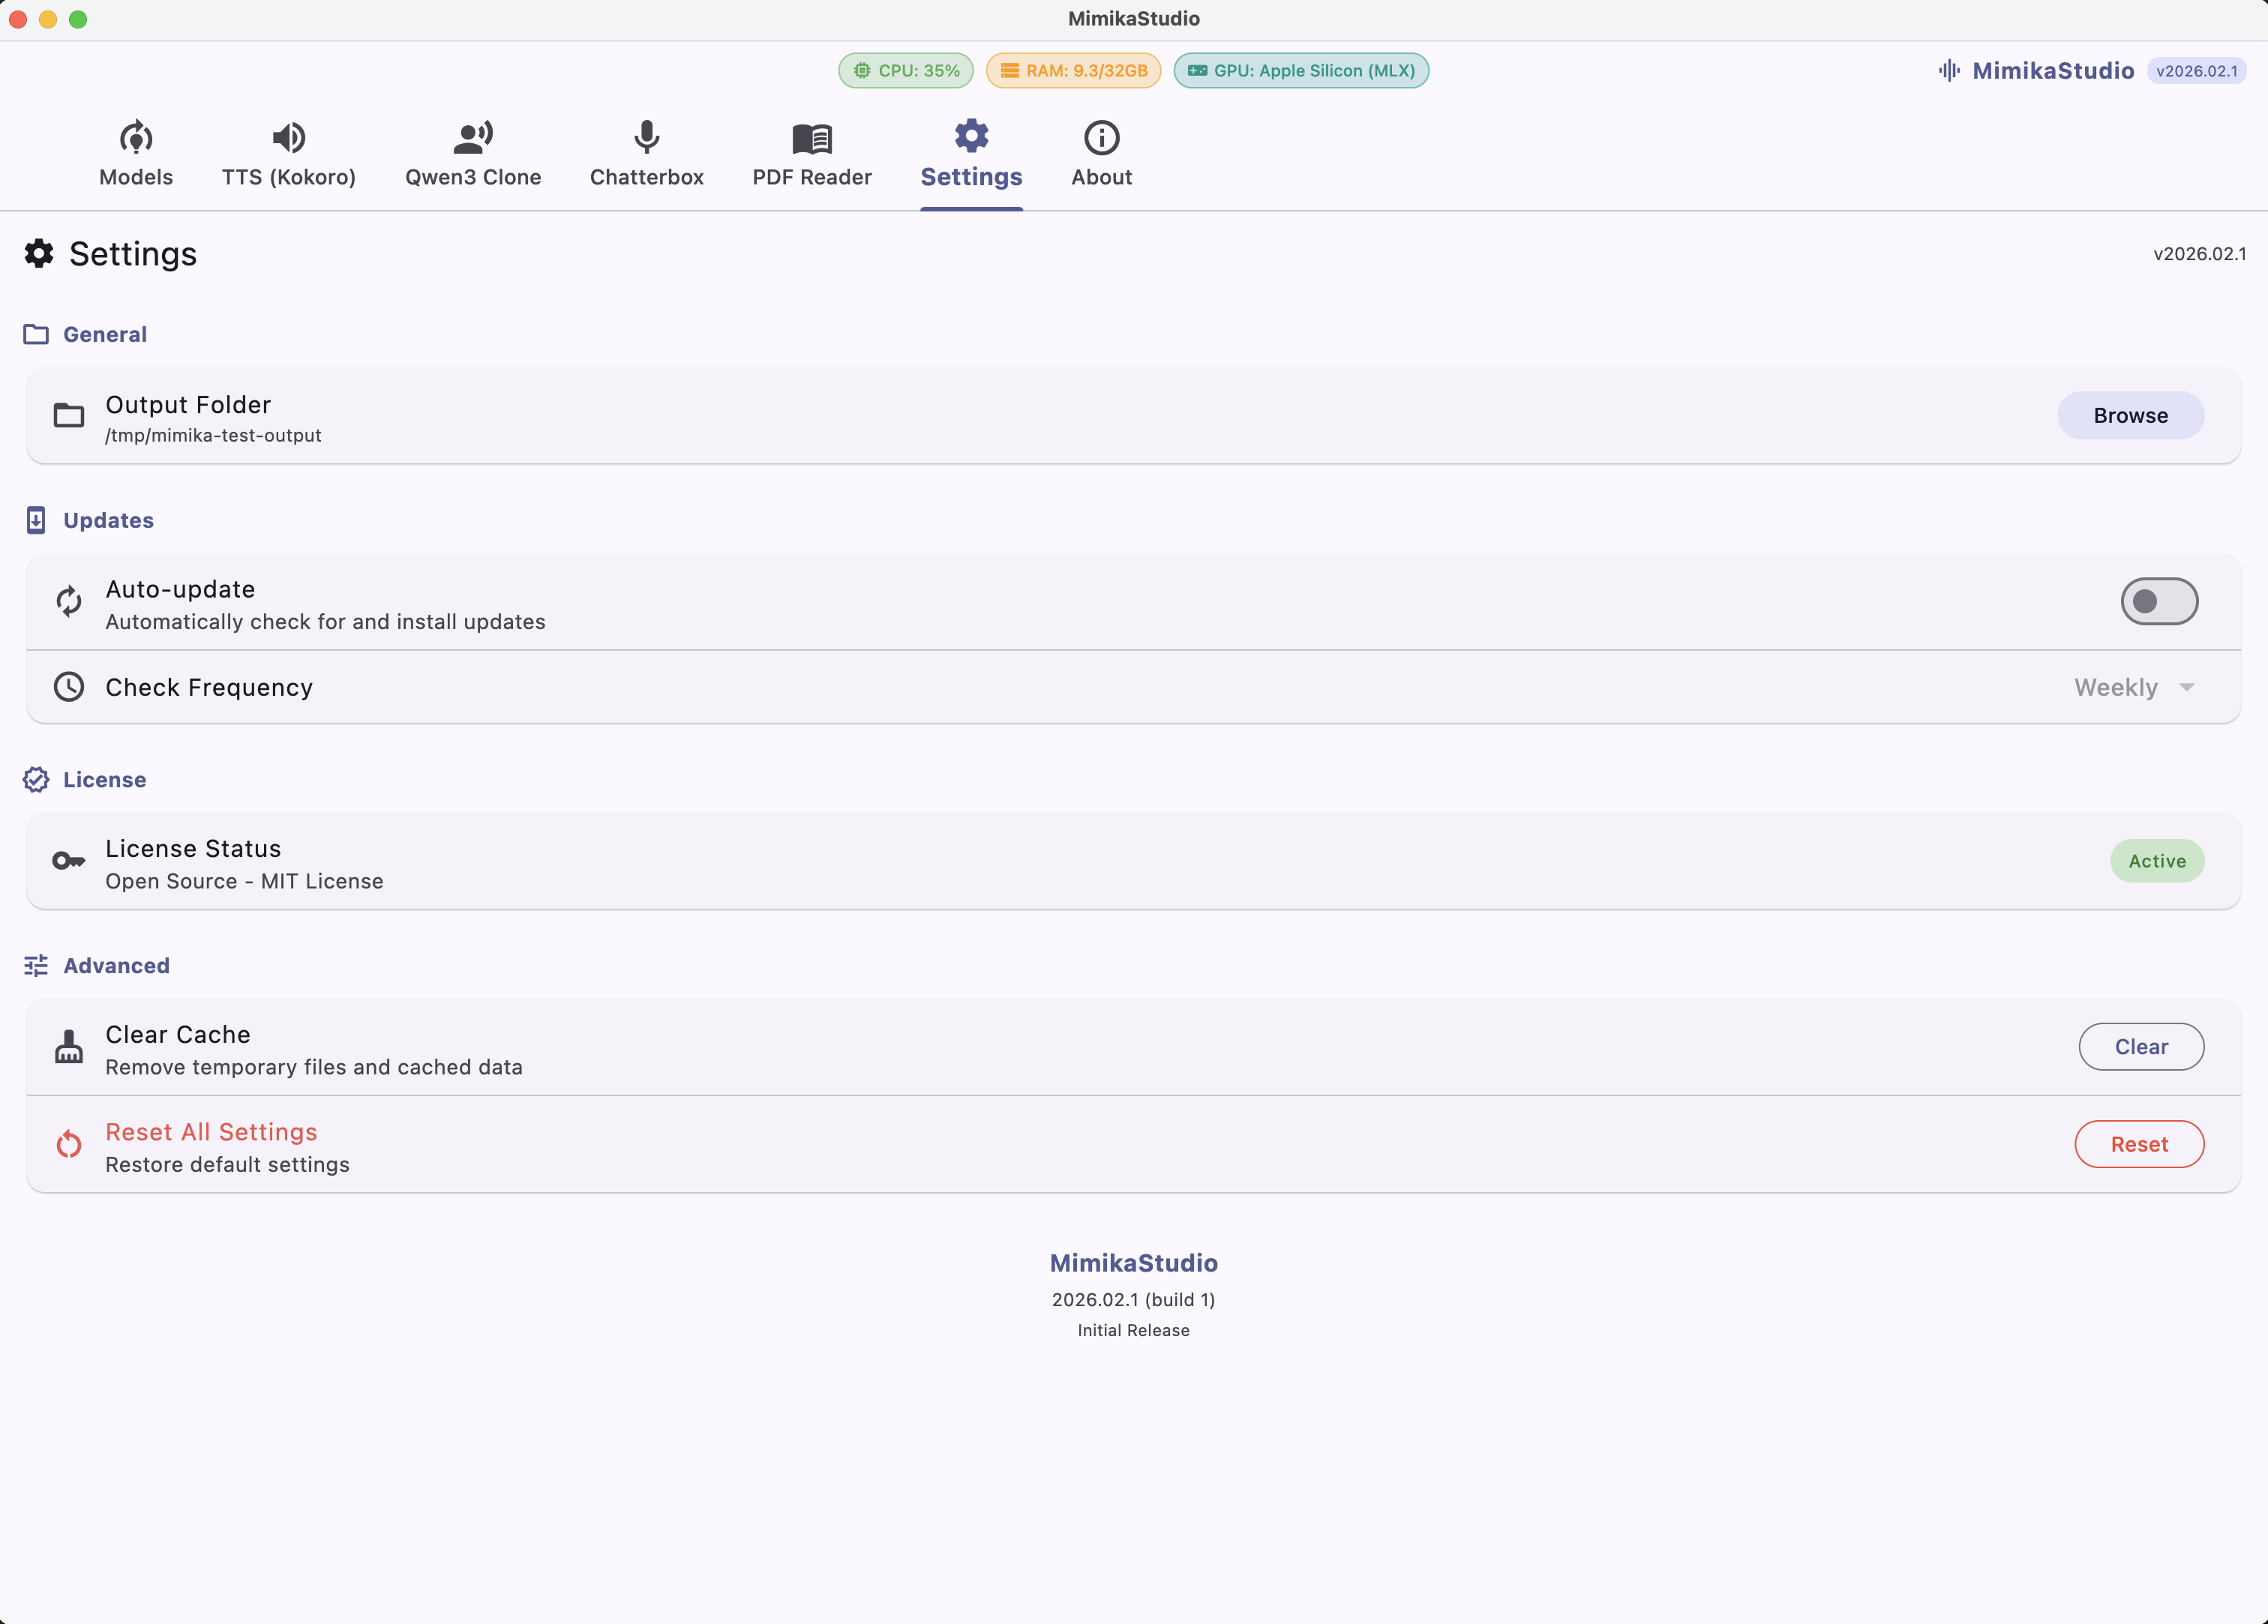Click the About info icon

click(1101, 137)
